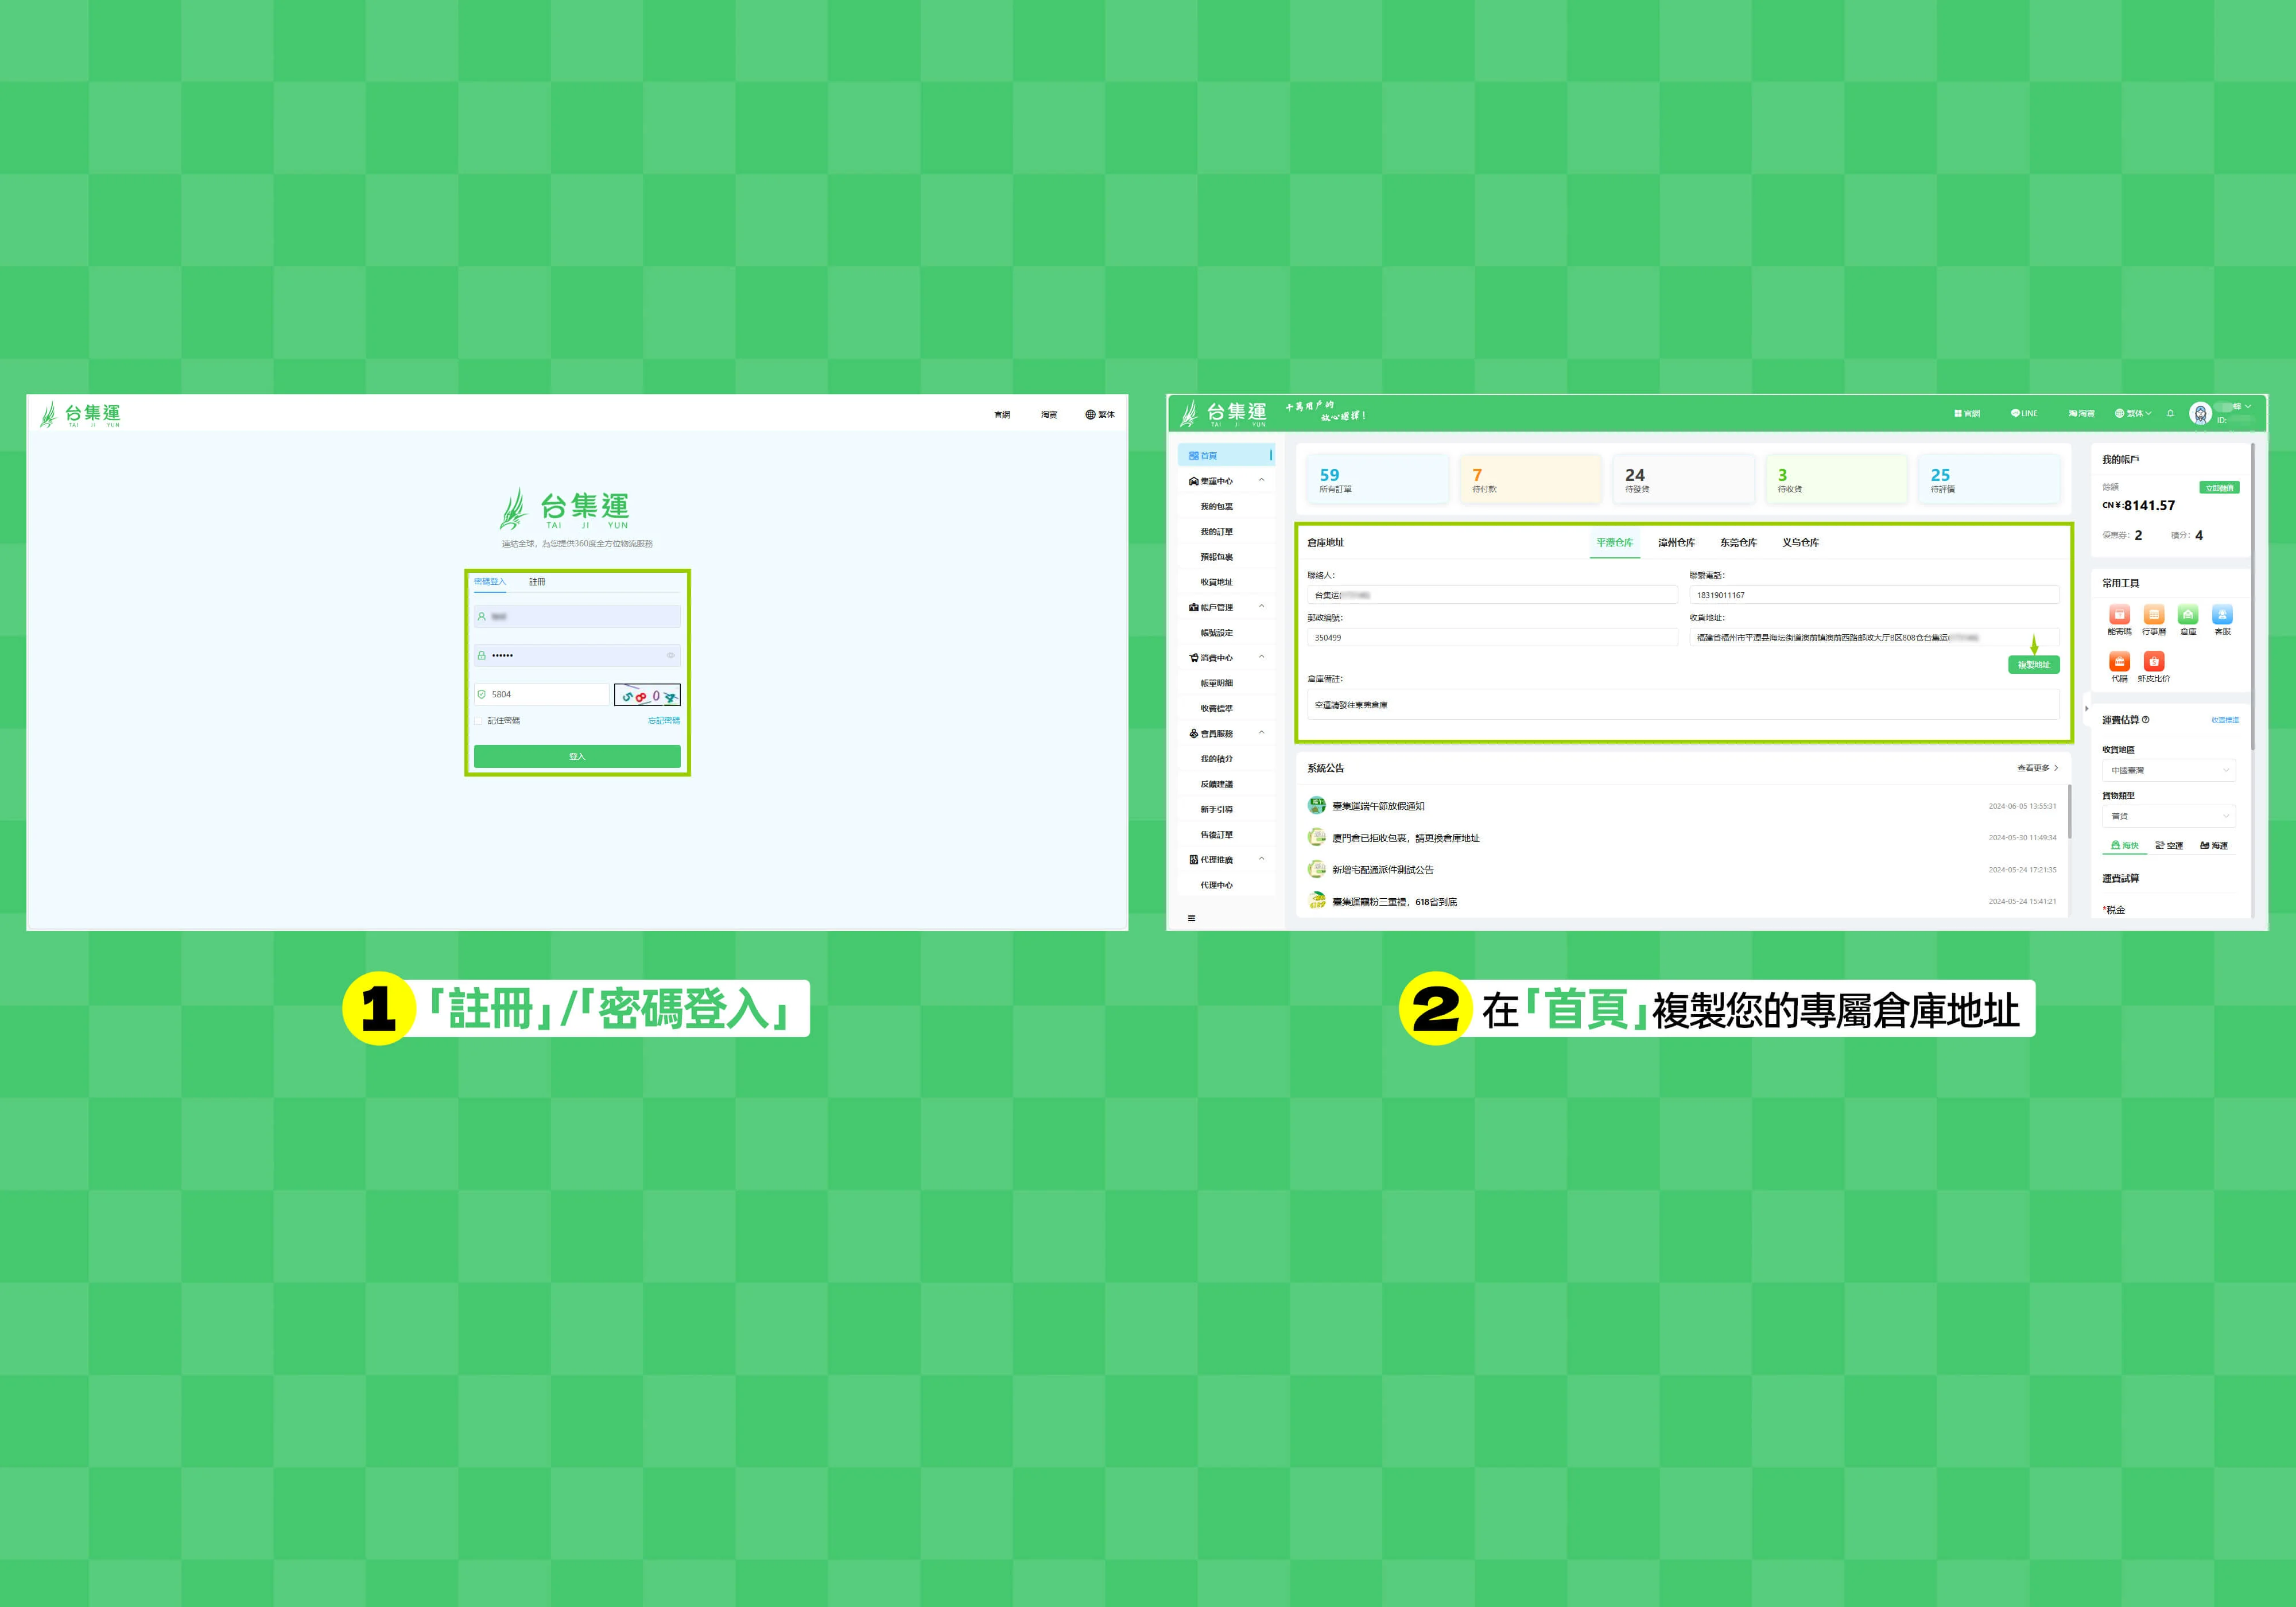The height and width of the screenshot is (1607, 2296).
Task: Click 官網 in the dashboard header
Action: [1967, 413]
